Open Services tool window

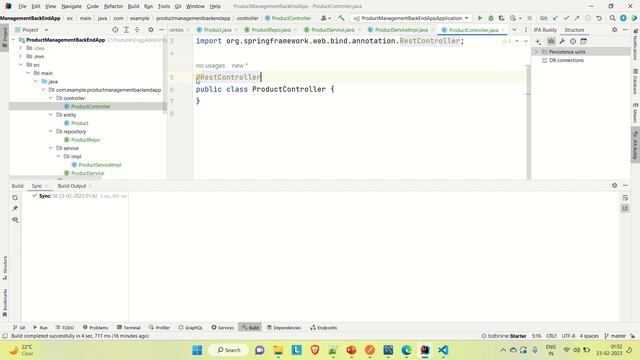pos(223,327)
